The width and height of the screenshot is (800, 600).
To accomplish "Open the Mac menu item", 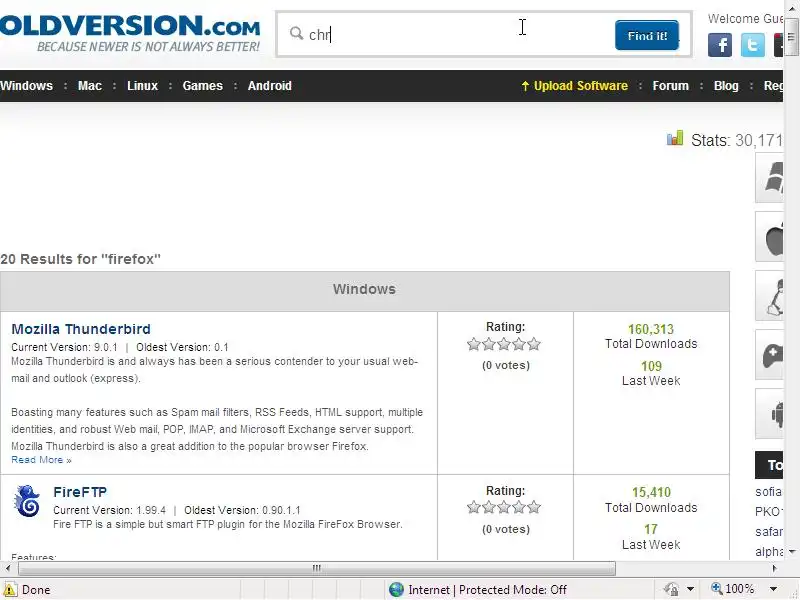I will pyautogui.click(x=90, y=86).
